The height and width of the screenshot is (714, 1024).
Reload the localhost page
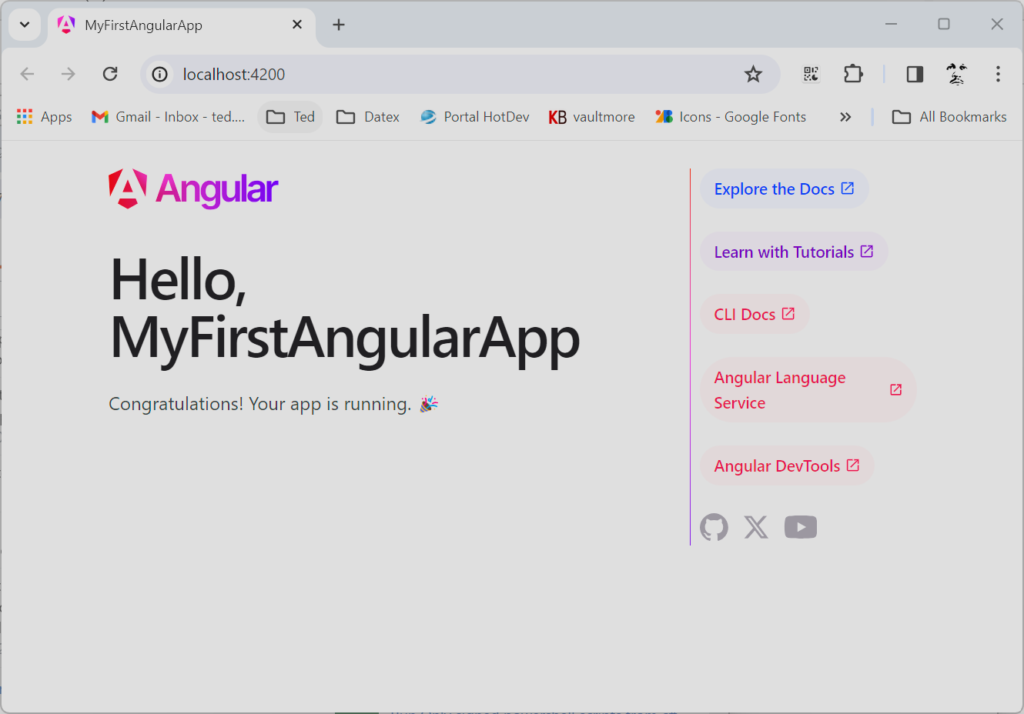[110, 74]
